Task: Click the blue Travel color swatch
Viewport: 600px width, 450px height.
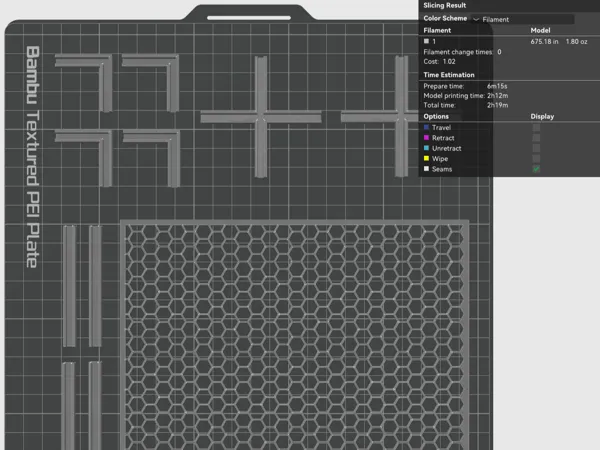Action: pos(426,127)
